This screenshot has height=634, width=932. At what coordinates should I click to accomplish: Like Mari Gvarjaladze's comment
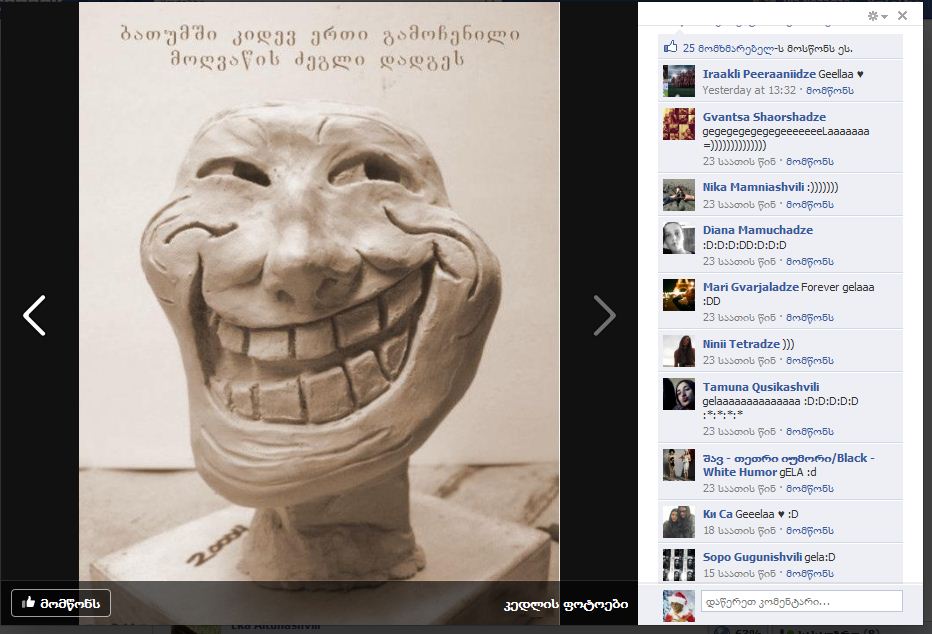point(810,318)
